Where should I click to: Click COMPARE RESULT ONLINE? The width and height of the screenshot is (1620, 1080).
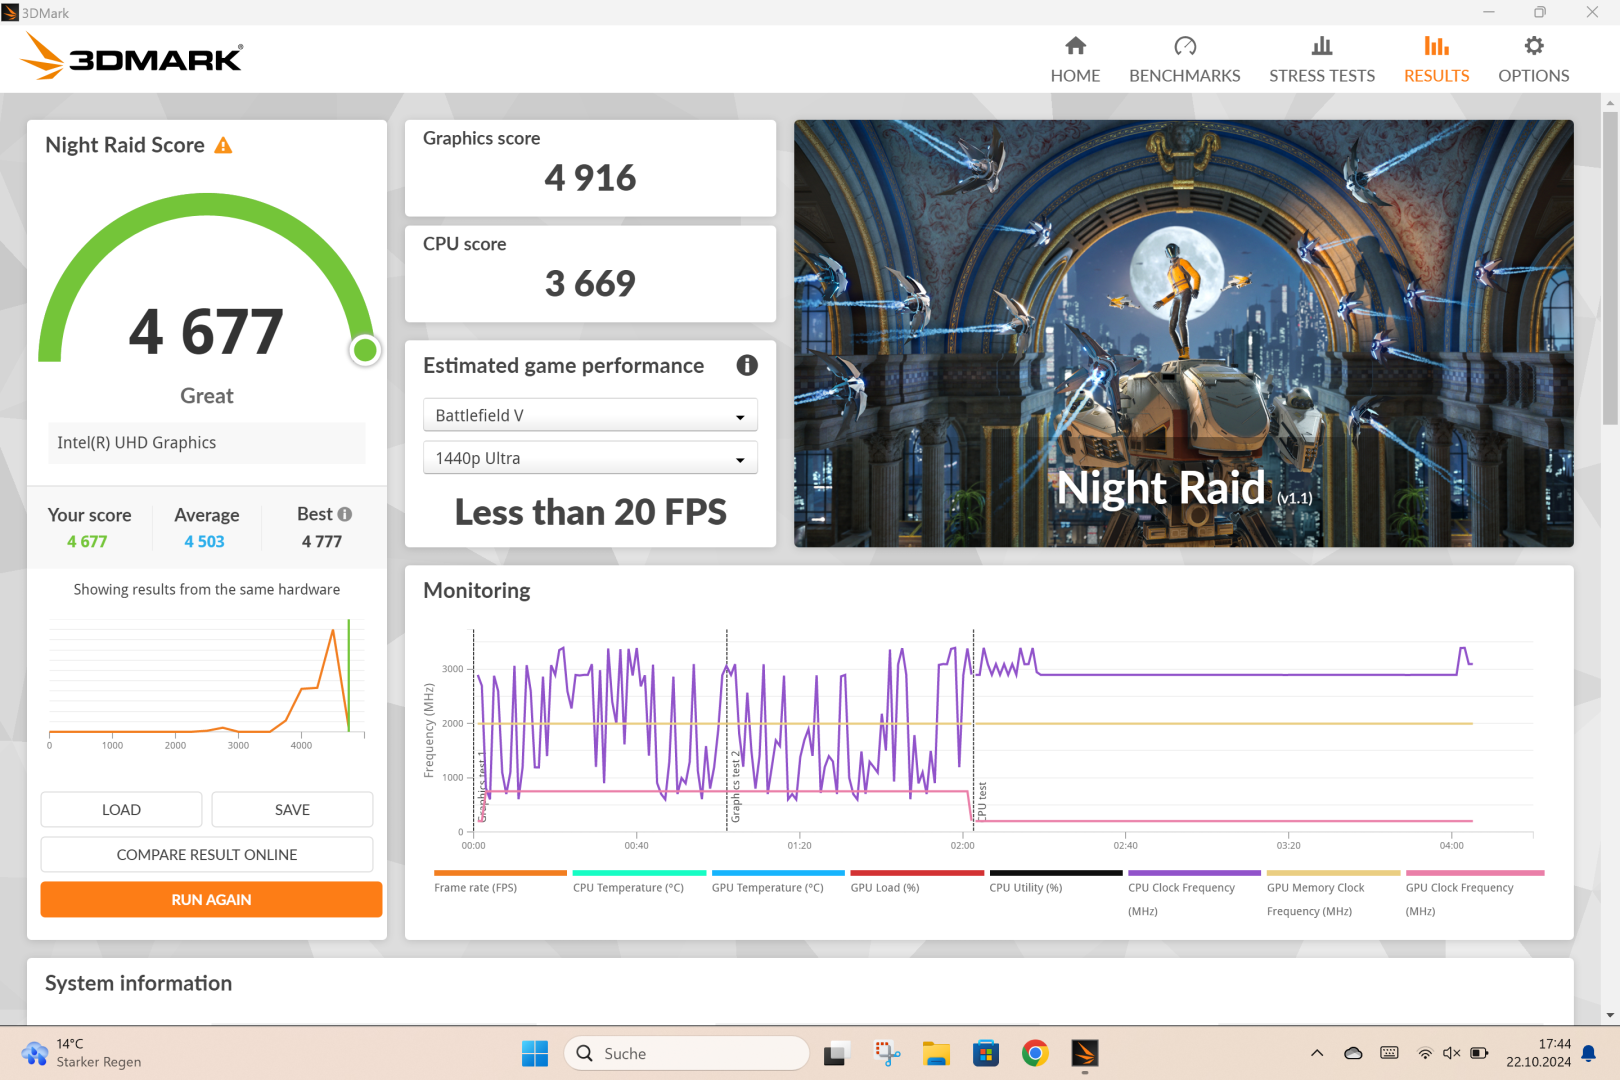[x=207, y=855]
